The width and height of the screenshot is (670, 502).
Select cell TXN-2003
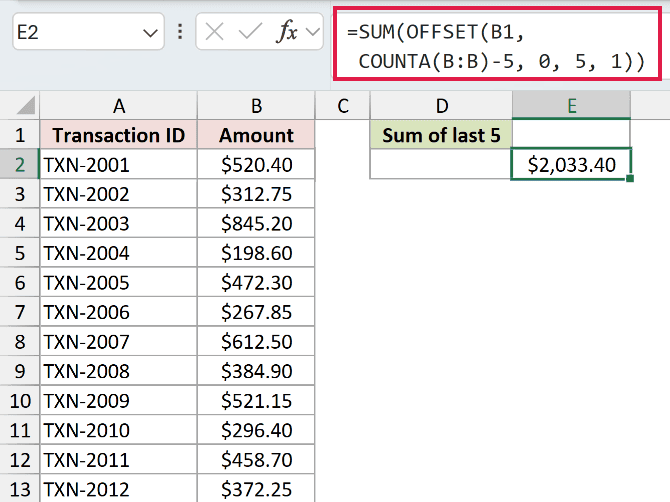point(118,223)
